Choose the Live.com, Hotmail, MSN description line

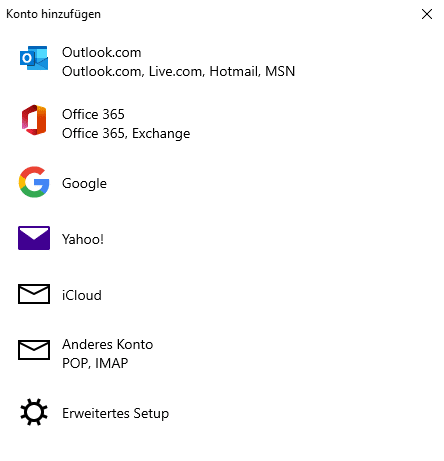pos(178,71)
